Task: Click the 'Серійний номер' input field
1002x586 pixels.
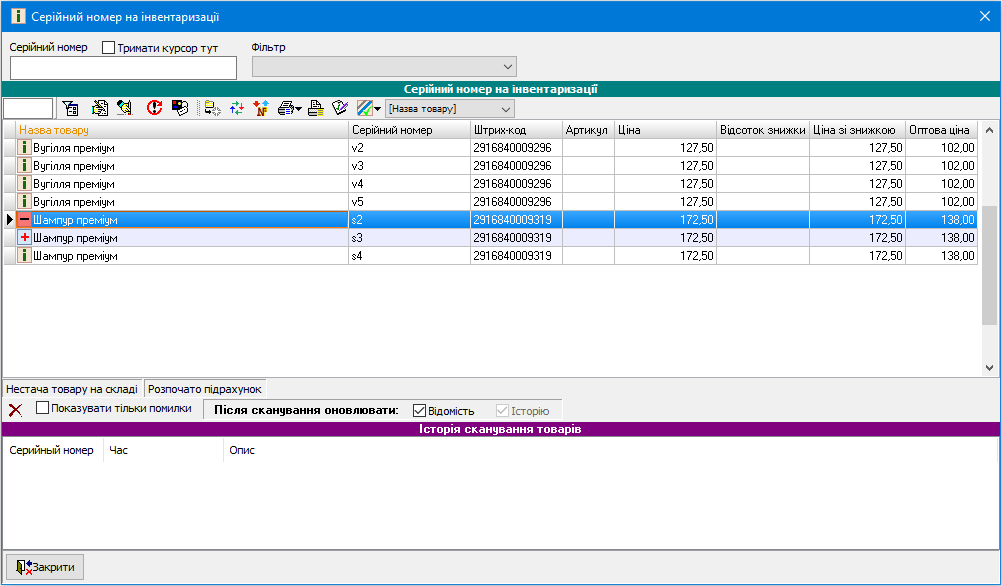Action: tap(123, 68)
